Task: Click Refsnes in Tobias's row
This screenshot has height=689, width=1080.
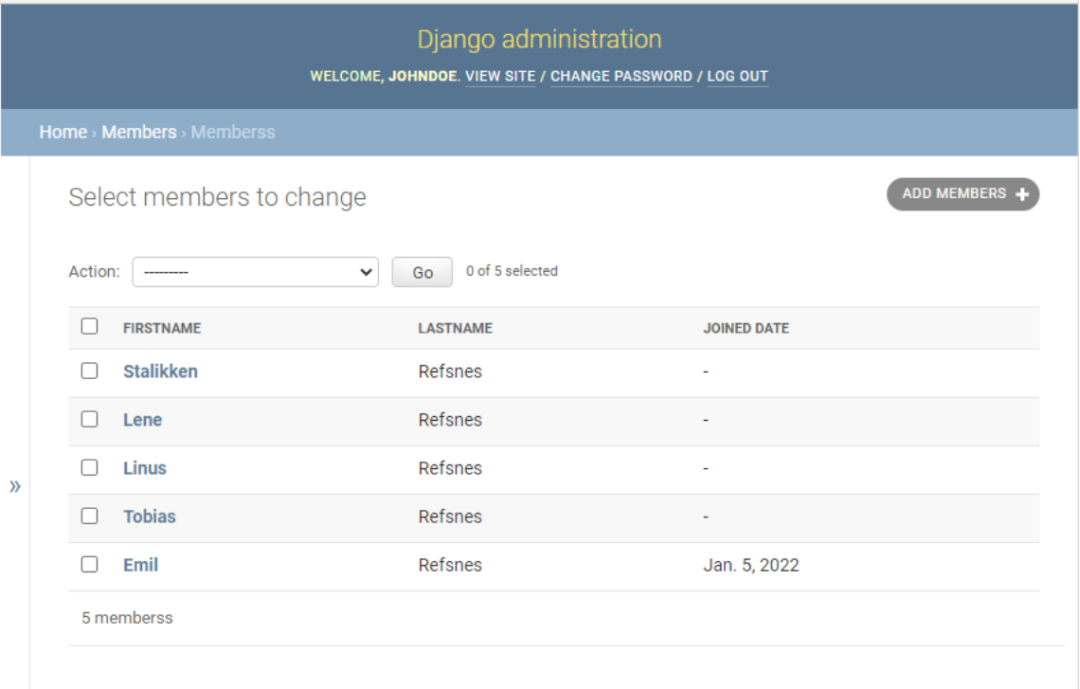Action: 450,516
